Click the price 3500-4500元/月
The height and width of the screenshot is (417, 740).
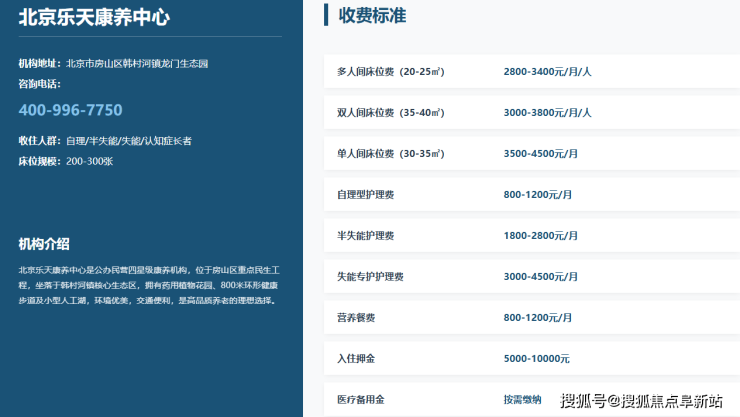tap(541, 154)
